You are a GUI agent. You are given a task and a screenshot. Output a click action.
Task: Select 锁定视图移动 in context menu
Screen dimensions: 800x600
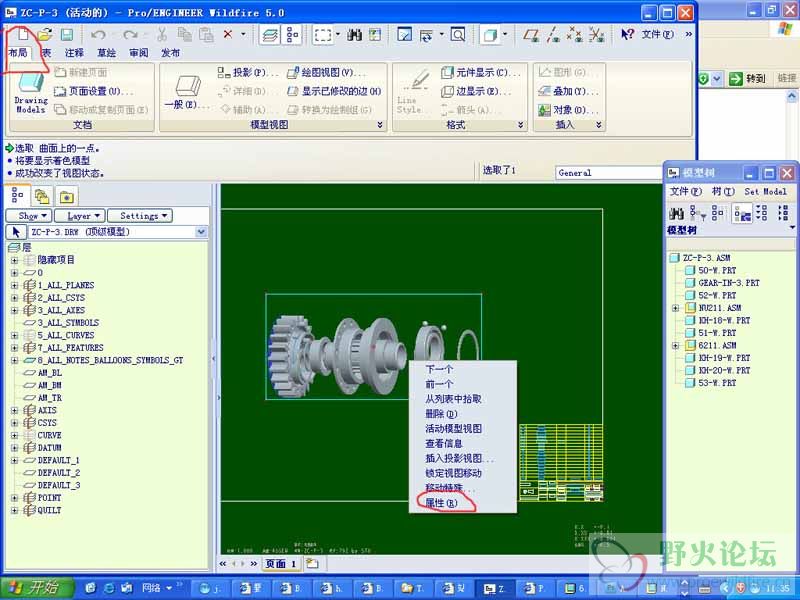tap(454, 473)
